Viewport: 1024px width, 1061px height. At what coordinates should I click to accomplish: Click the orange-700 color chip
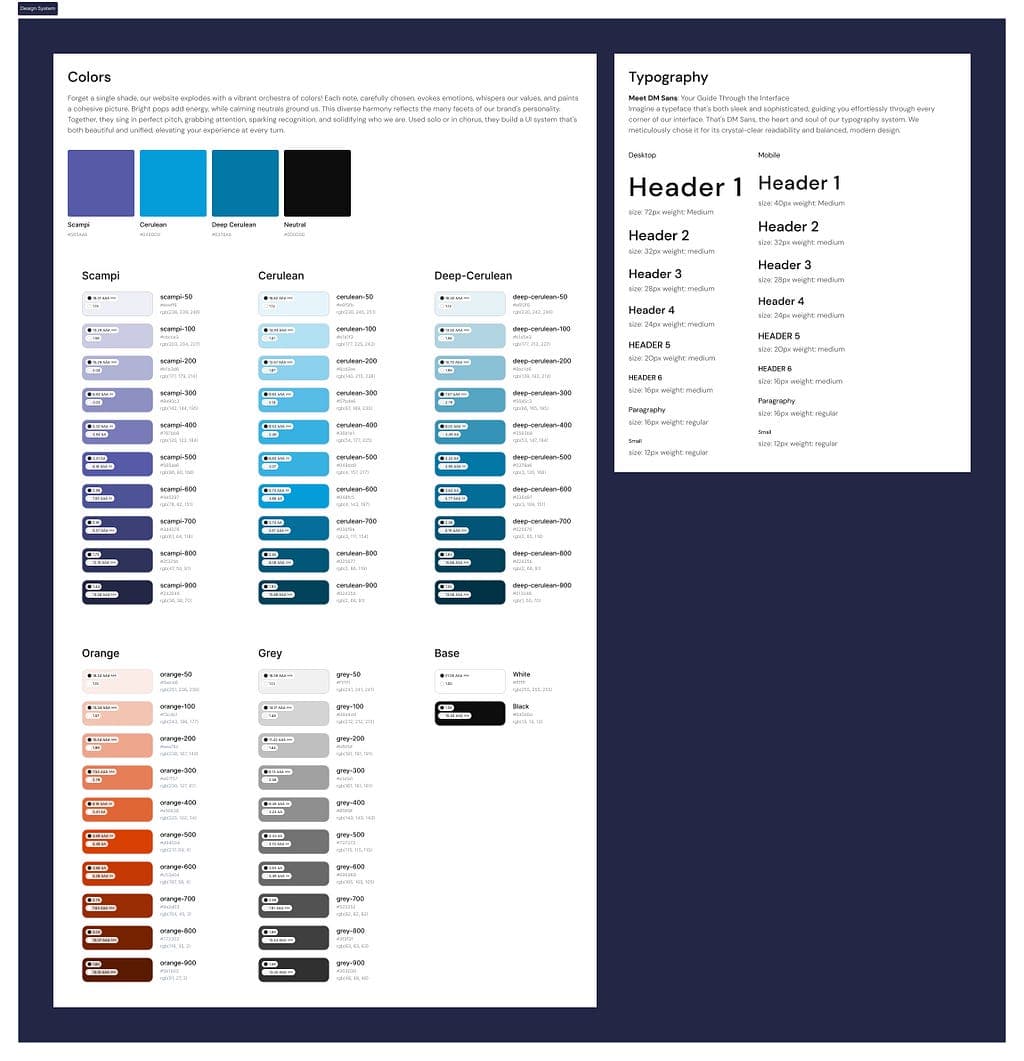point(118,906)
